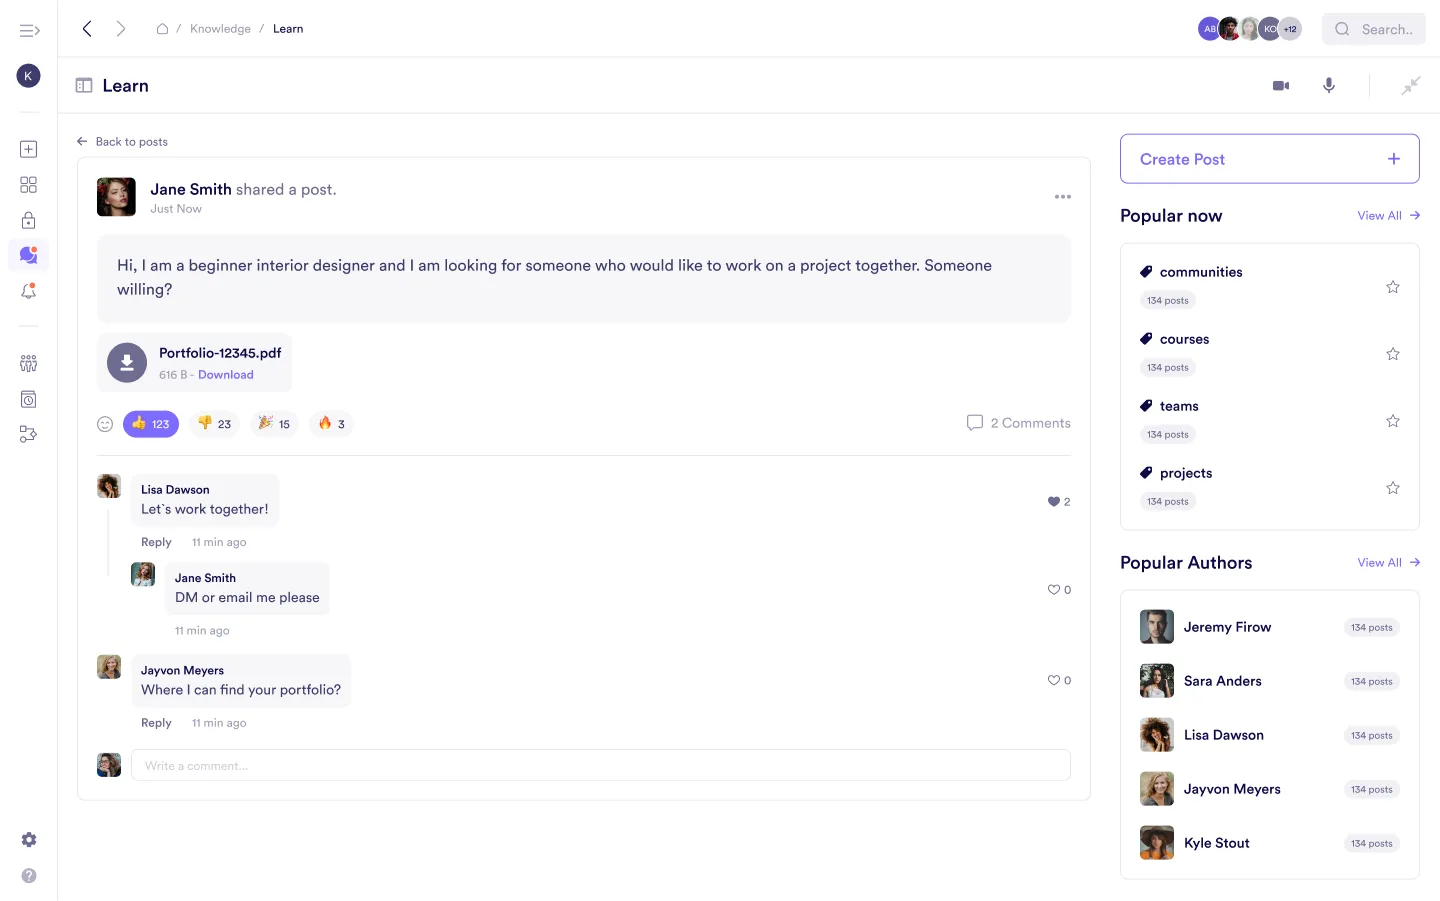Select the Learn breadcrumb item
This screenshot has width=1440, height=901.
click(288, 28)
